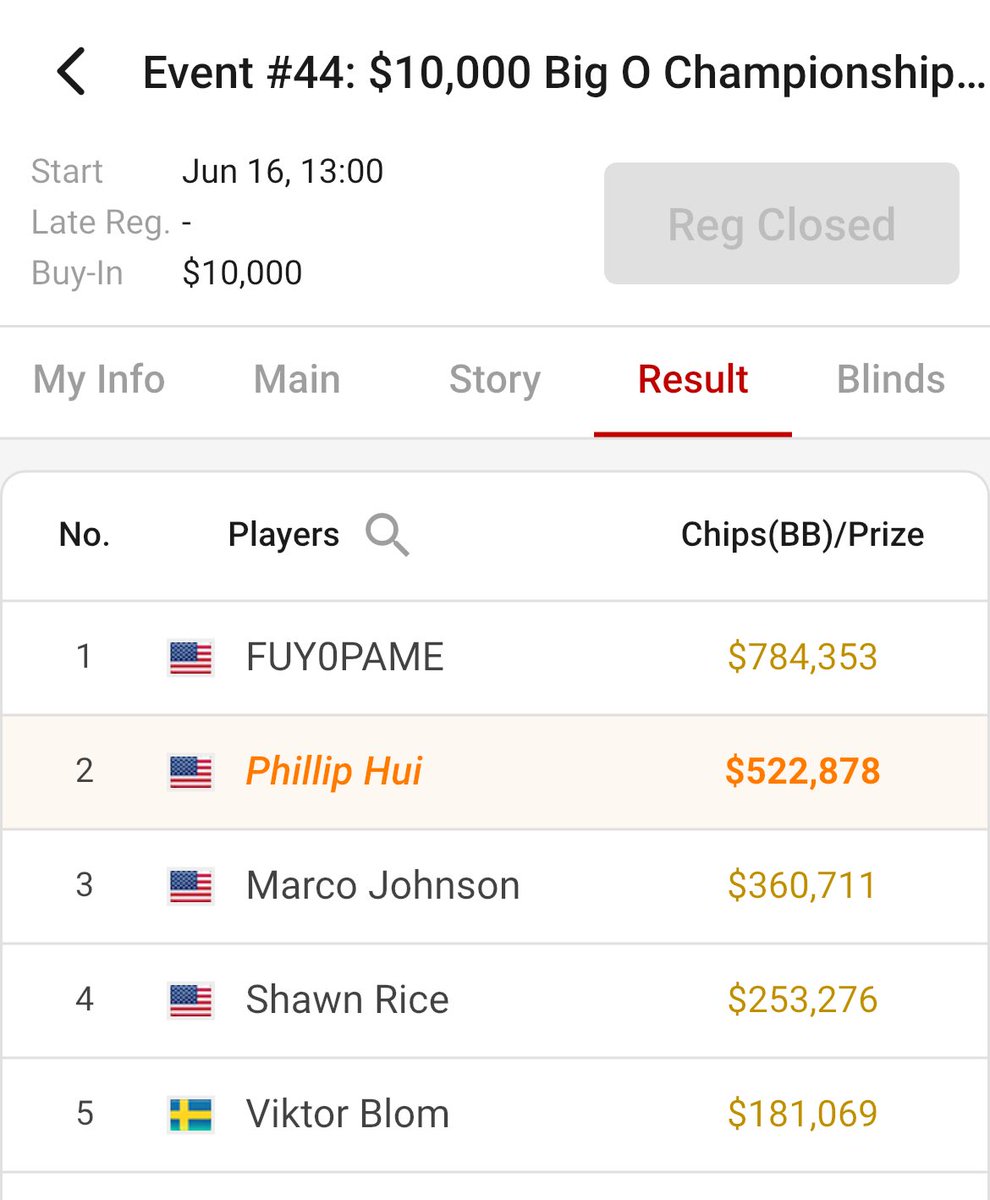Open FUY0PAME player row
This screenshot has width=990, height=1200.
[x=495, y=658]
